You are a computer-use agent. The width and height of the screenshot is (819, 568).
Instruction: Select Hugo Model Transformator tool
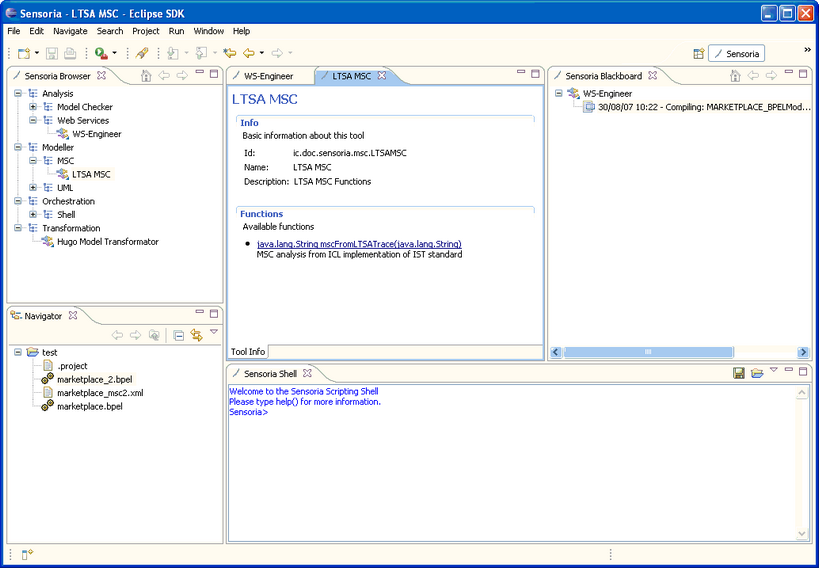point(108,242)
